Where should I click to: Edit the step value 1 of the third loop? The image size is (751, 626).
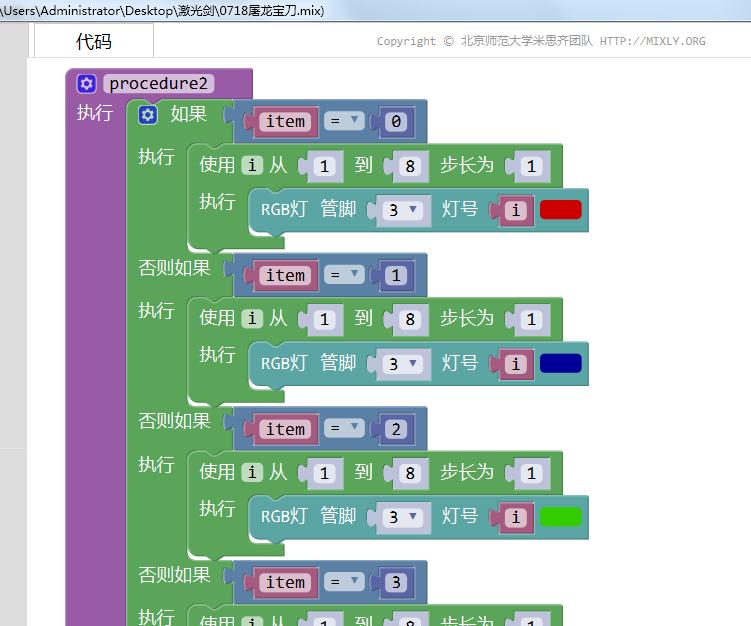532,473
